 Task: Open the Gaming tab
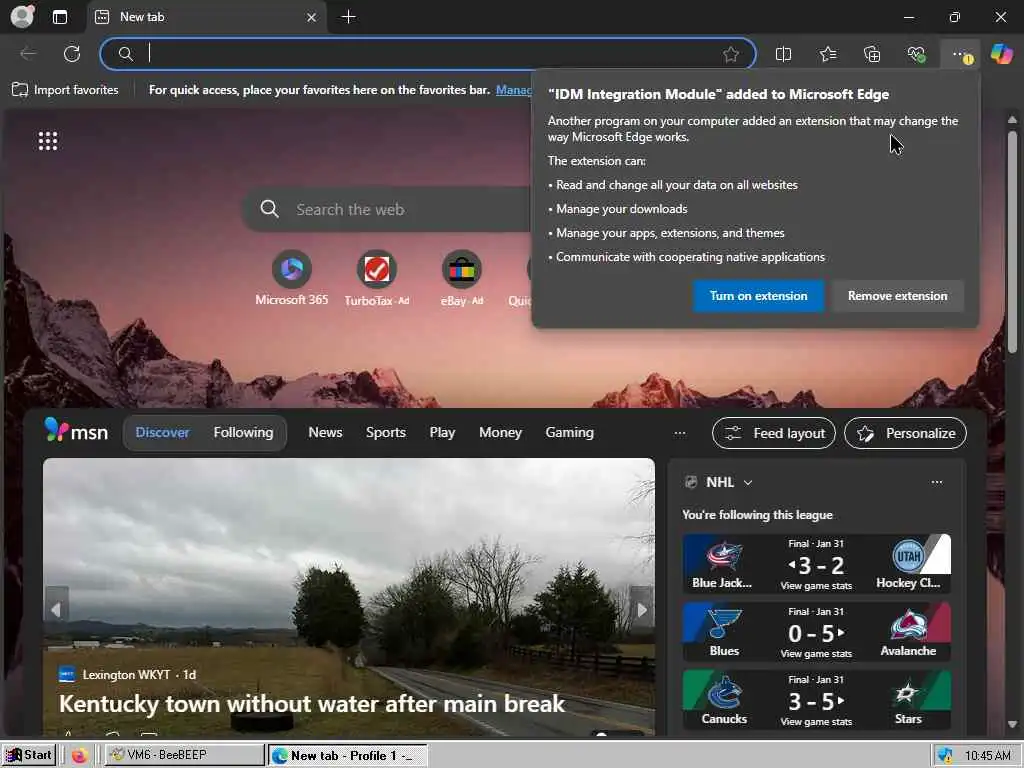pyautogui.click(x=569, y=432)
